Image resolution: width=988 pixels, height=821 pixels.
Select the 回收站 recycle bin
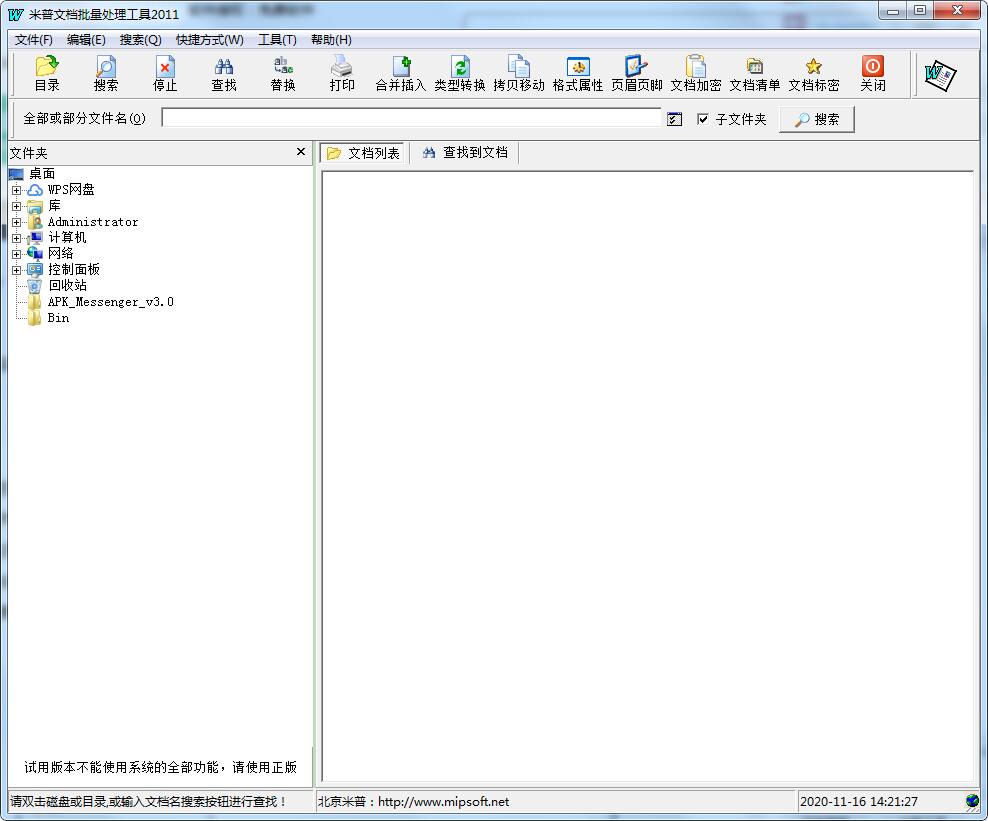coord(67,285)
